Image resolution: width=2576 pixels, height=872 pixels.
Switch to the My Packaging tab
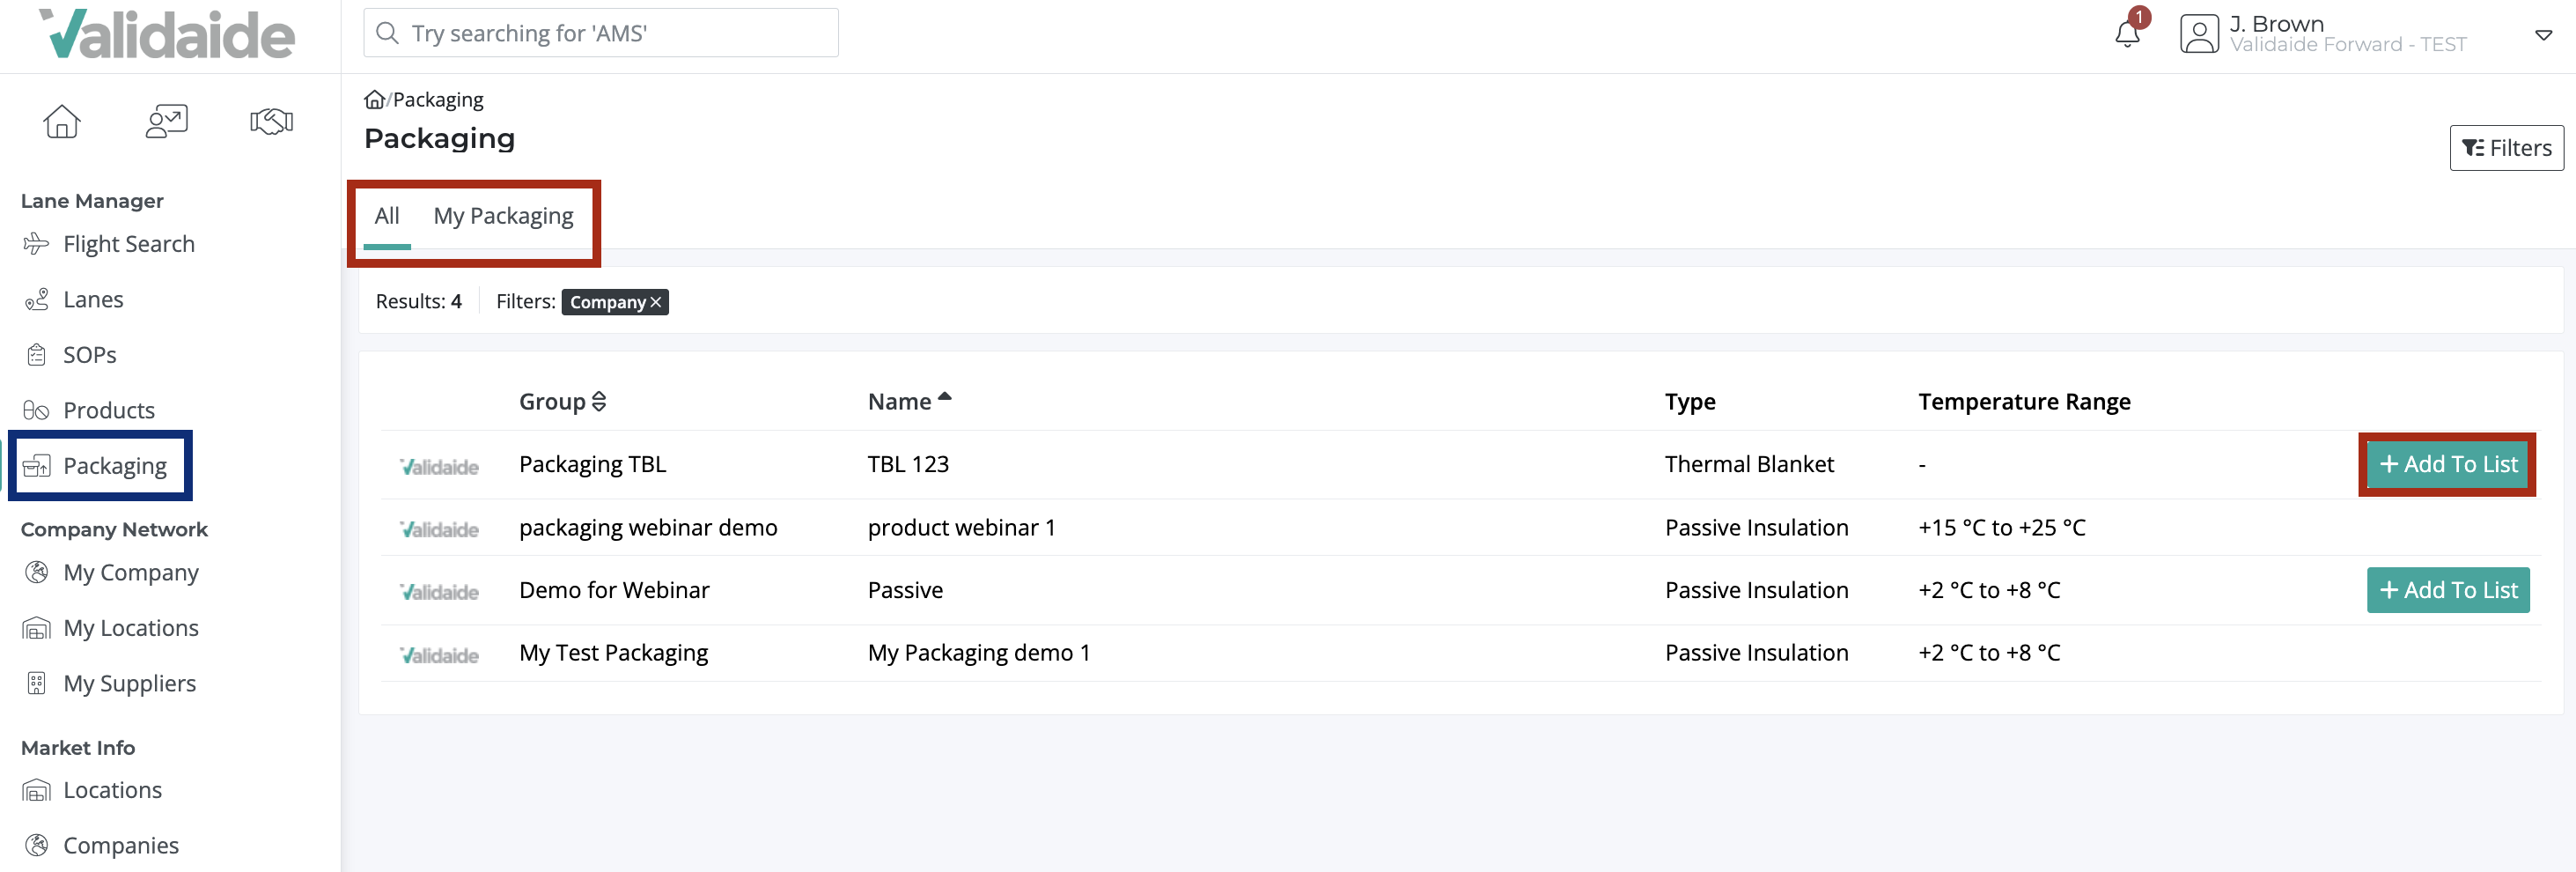pos(503,216)
